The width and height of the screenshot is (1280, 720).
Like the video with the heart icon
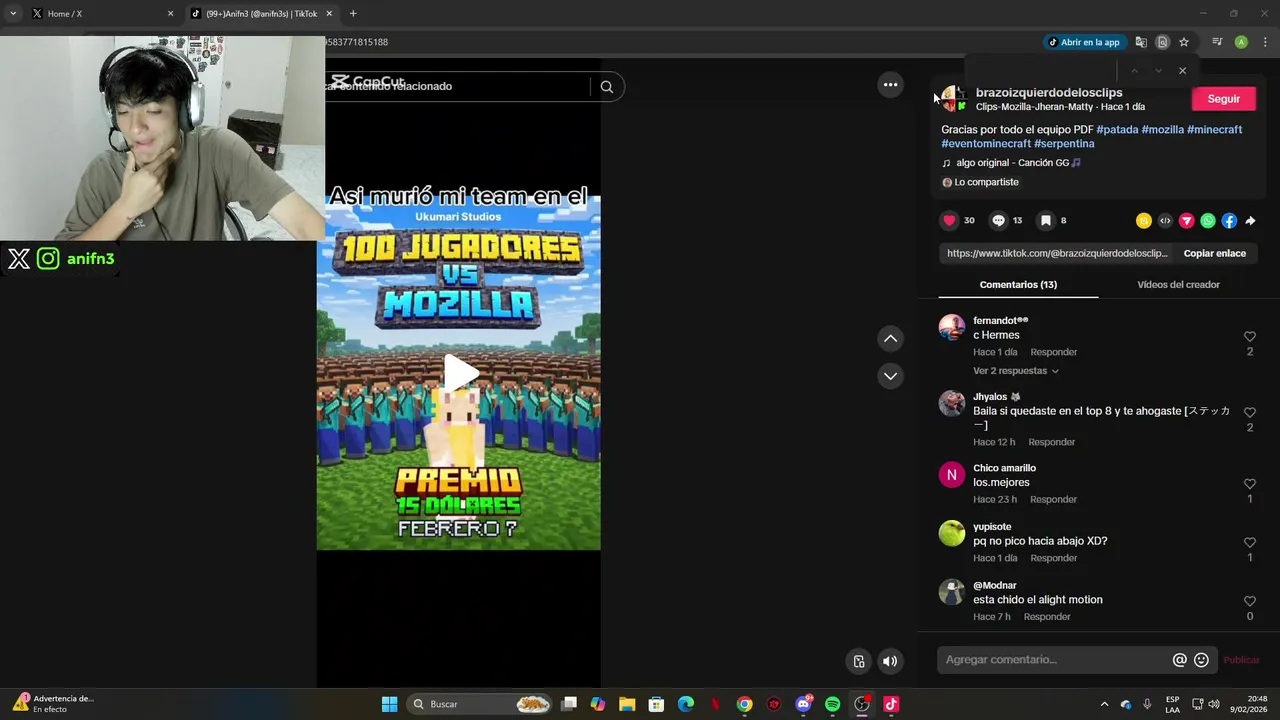pyautogui.click(x=949, y=220)
